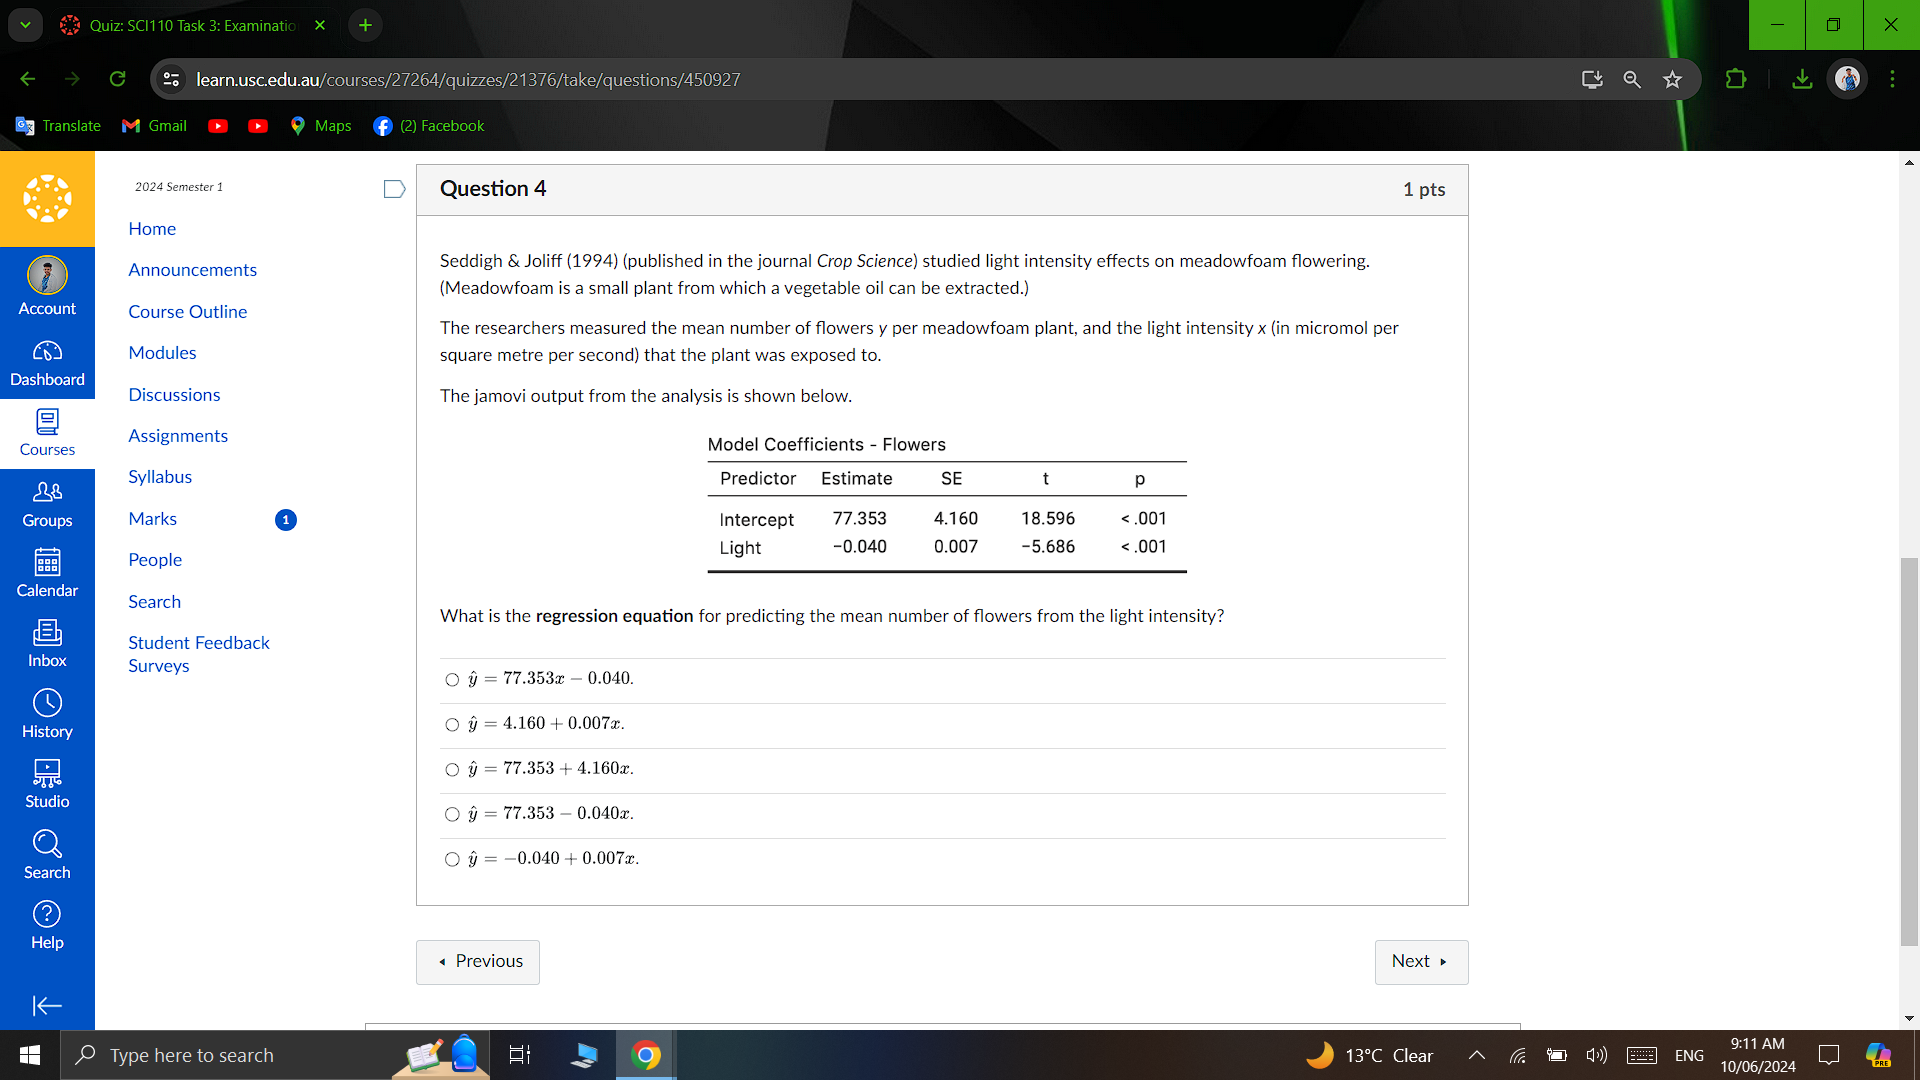Open the Canvas Inbox
This screenshot has height=1080, width=1920.
(x=47, y=641)
